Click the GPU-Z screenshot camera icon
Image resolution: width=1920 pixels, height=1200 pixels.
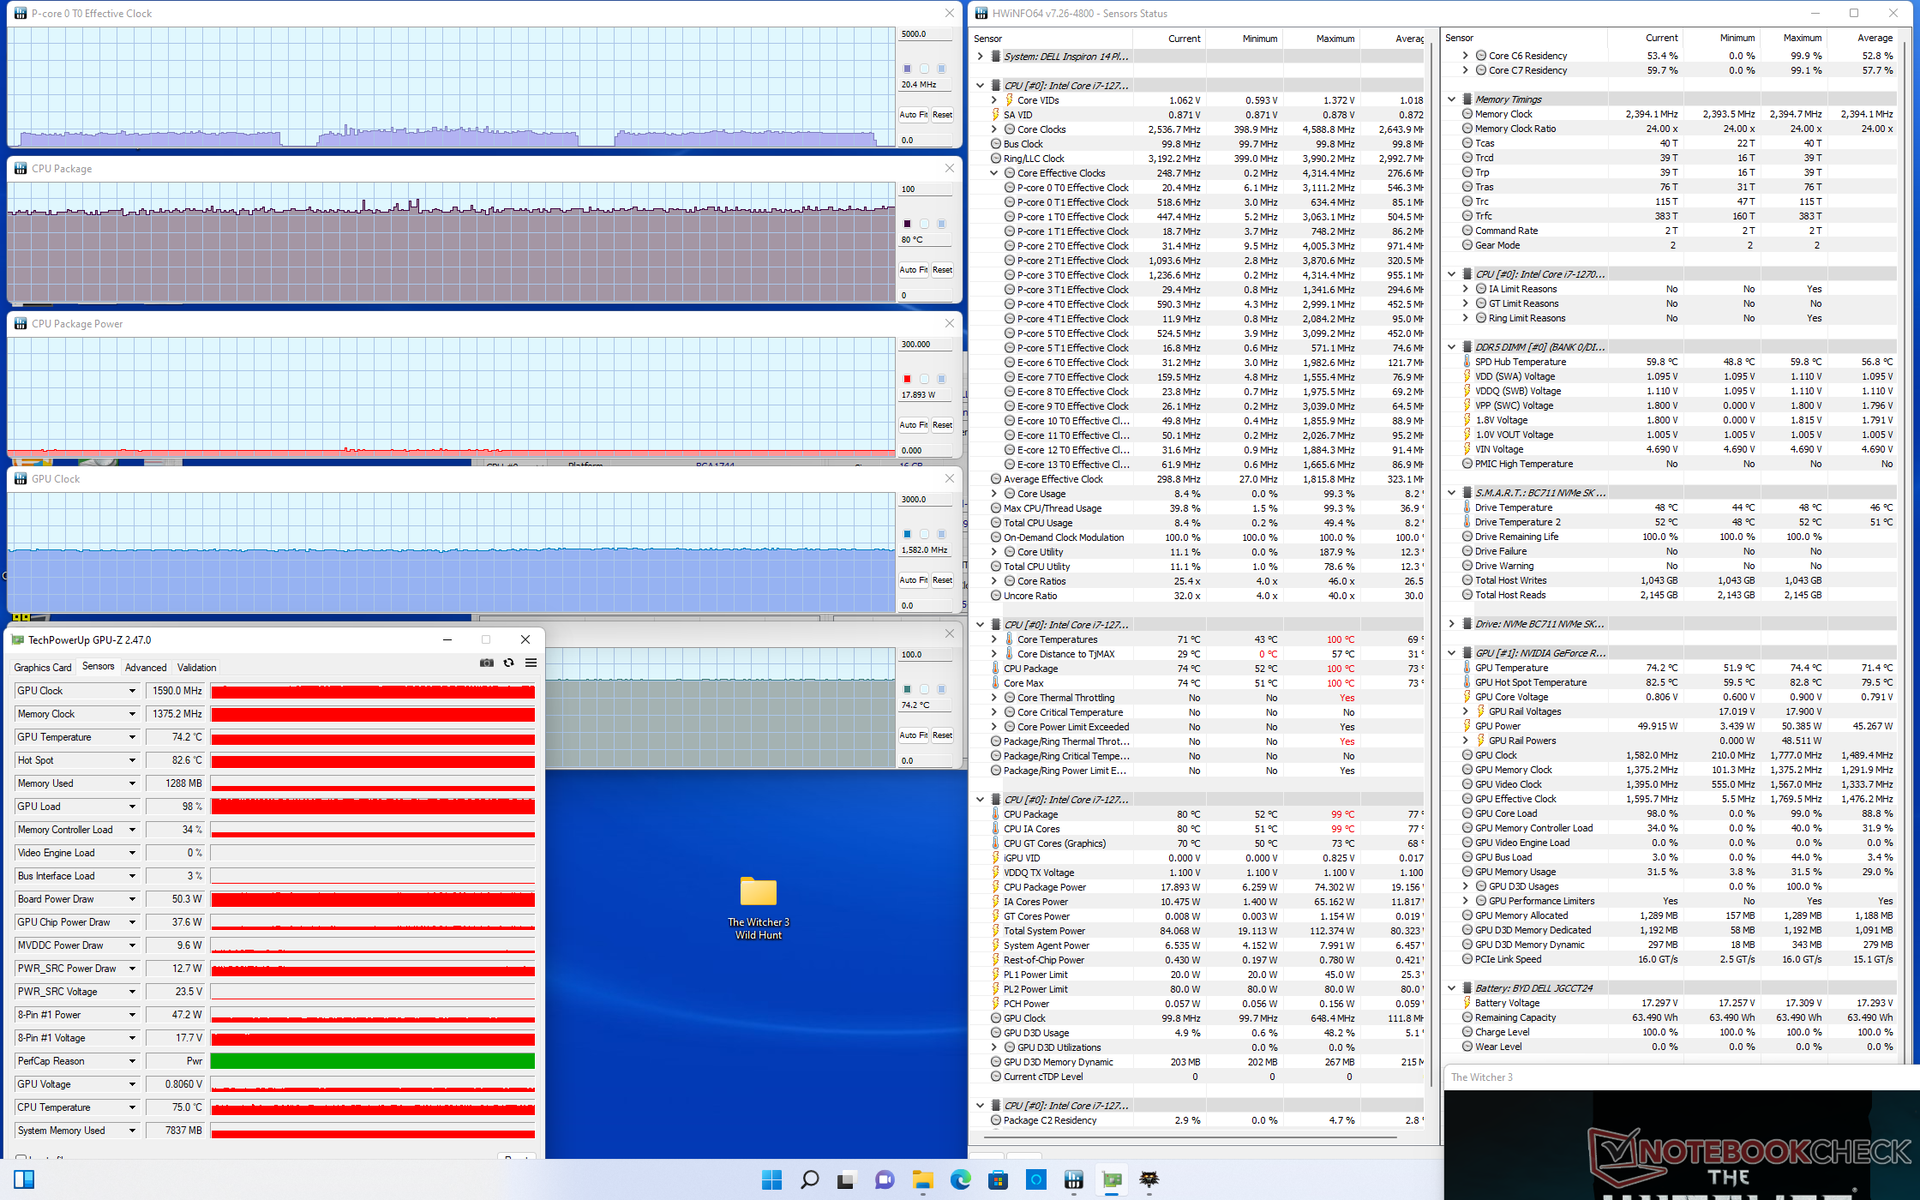(x=487, y=663)
